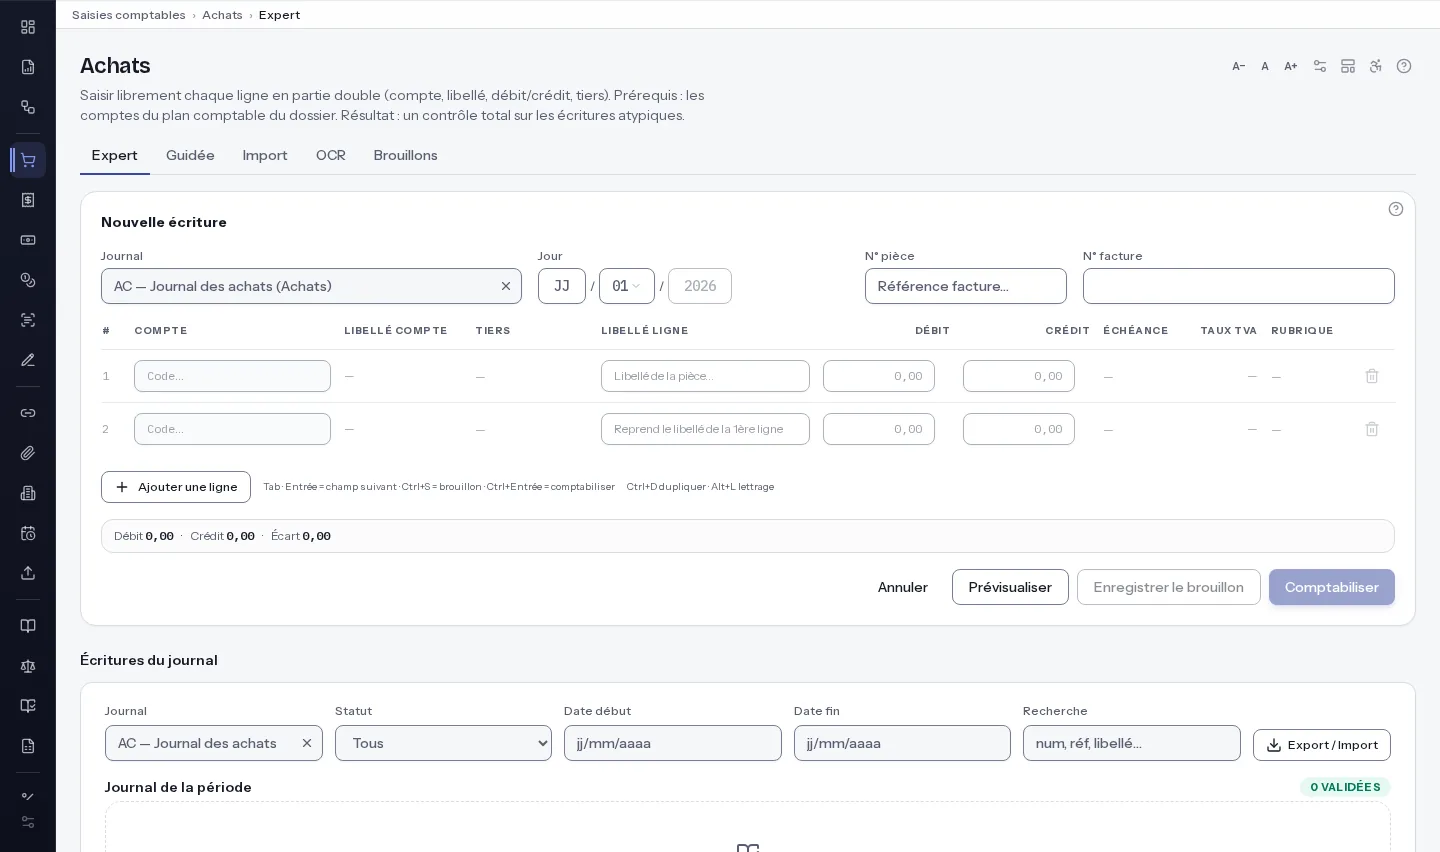The height and width of the screenshot is (852, 1440).
Task: Open the Journal combo box in Nouvelle écriture
Action: [311, 286]
